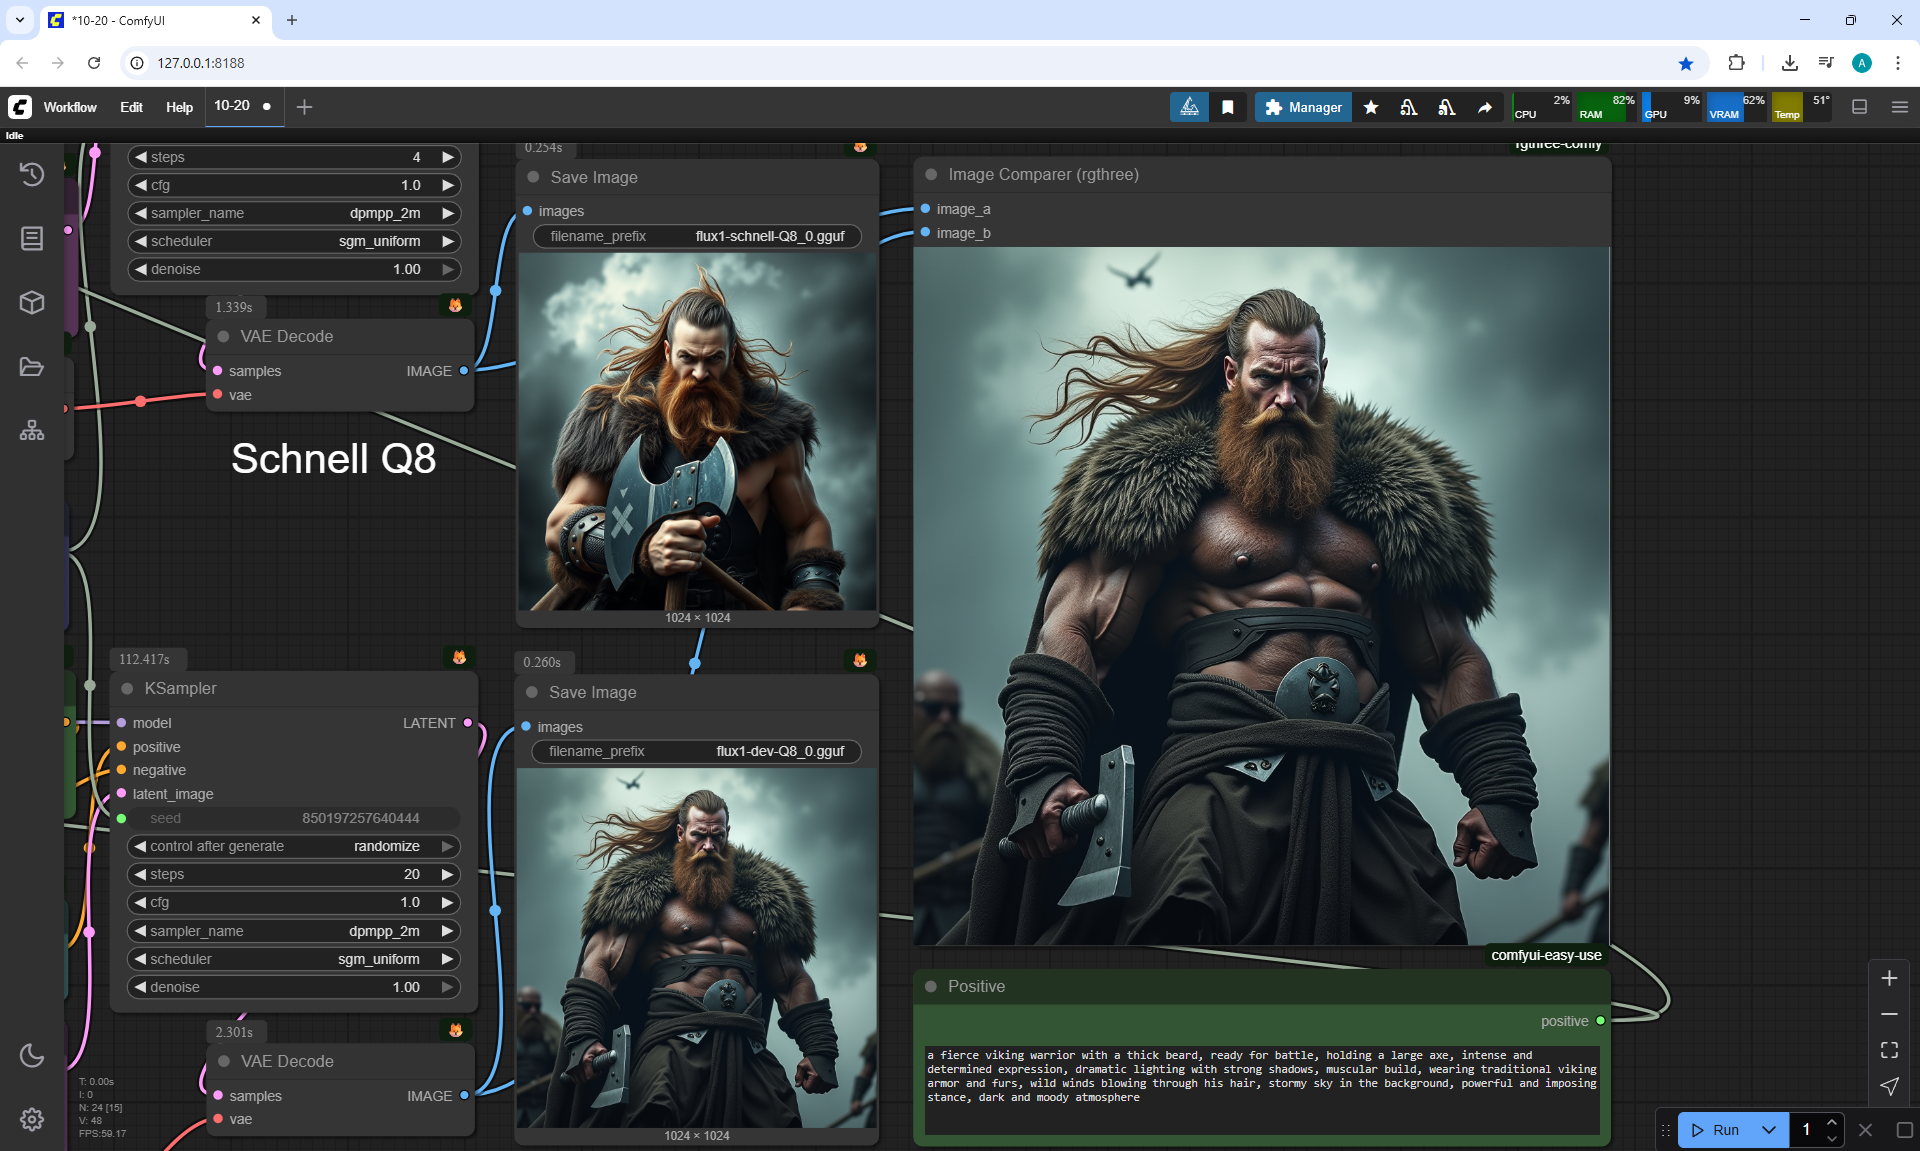Open the Run button dropdown arrow

1768,1130
